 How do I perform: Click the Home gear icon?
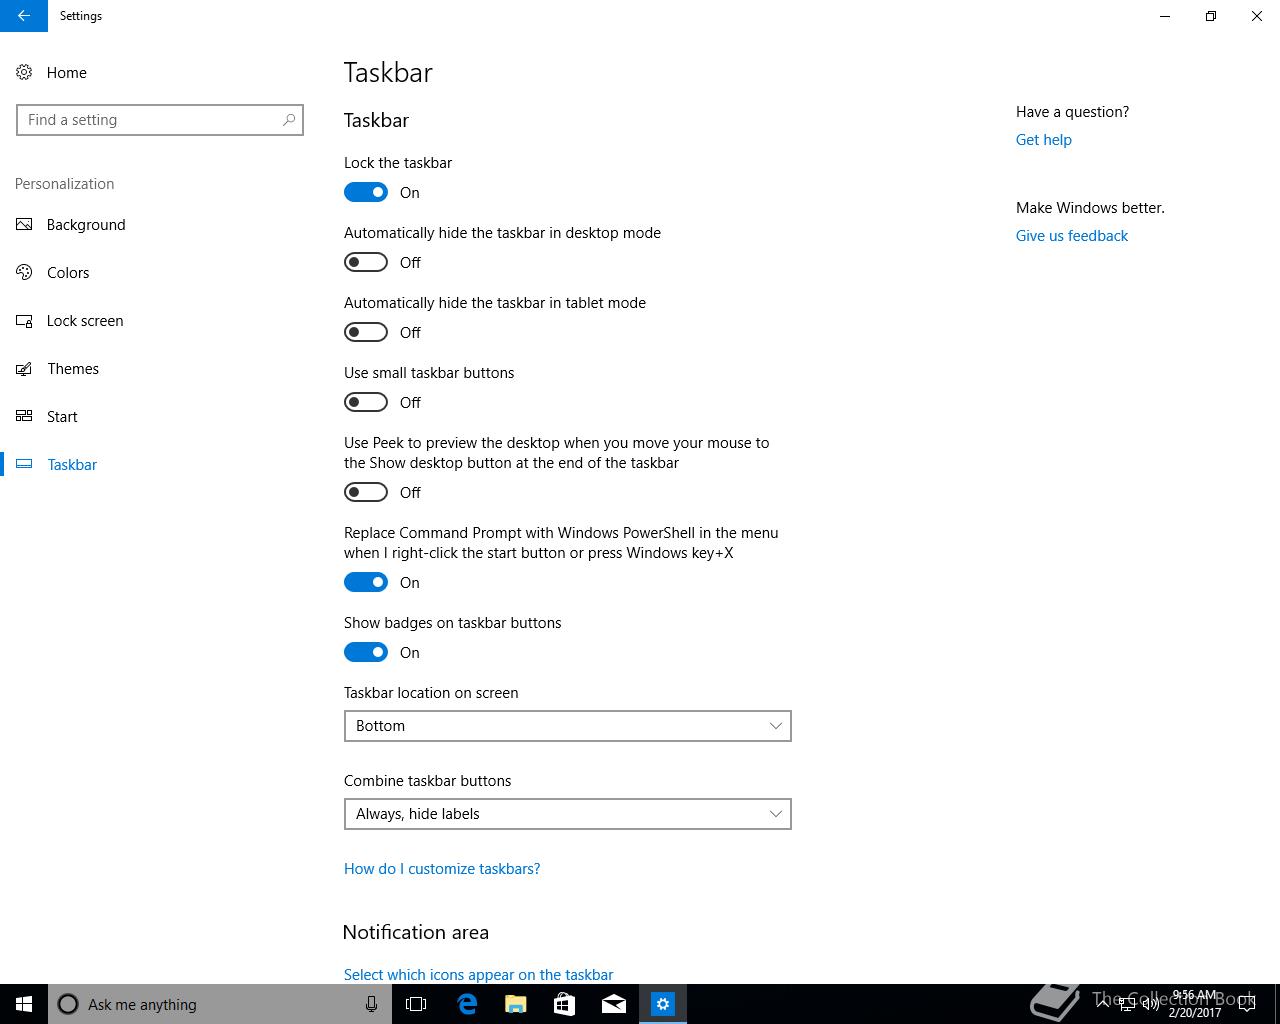point(24,72)
